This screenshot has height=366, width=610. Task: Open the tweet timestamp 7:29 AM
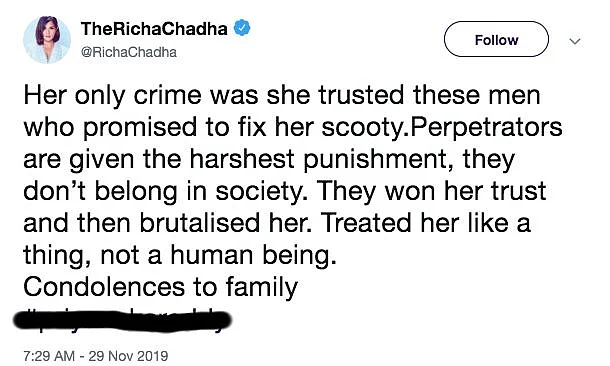(49, 356)
